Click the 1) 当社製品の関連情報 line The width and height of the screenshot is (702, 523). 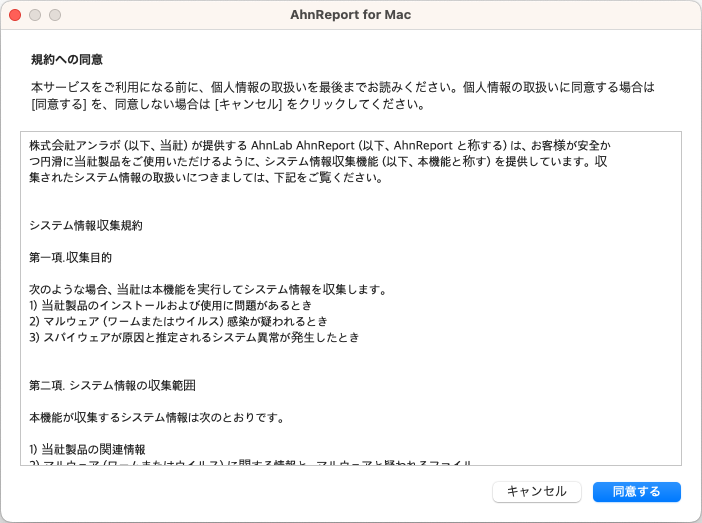87,450
